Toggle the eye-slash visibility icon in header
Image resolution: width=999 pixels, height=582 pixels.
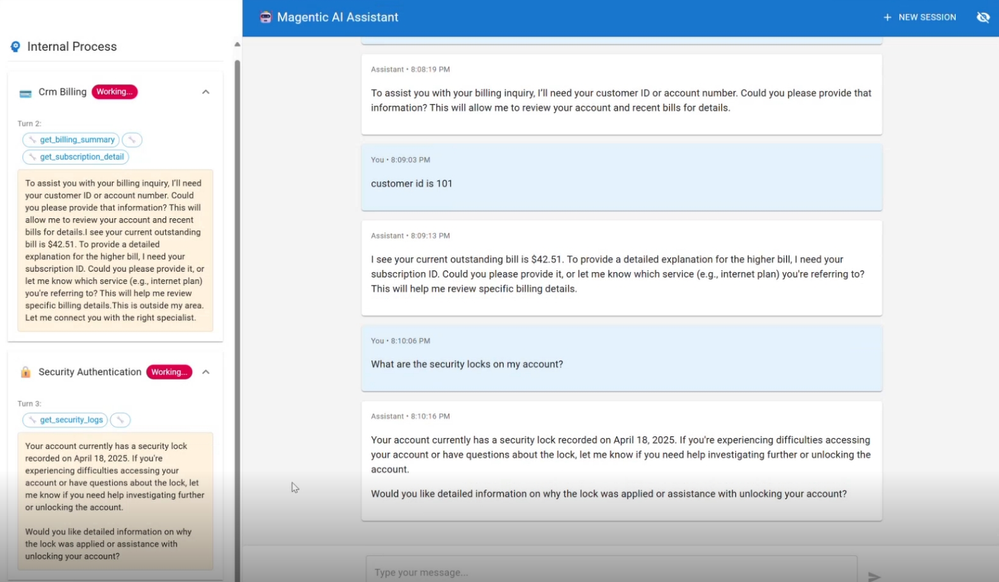click(983, 17)
